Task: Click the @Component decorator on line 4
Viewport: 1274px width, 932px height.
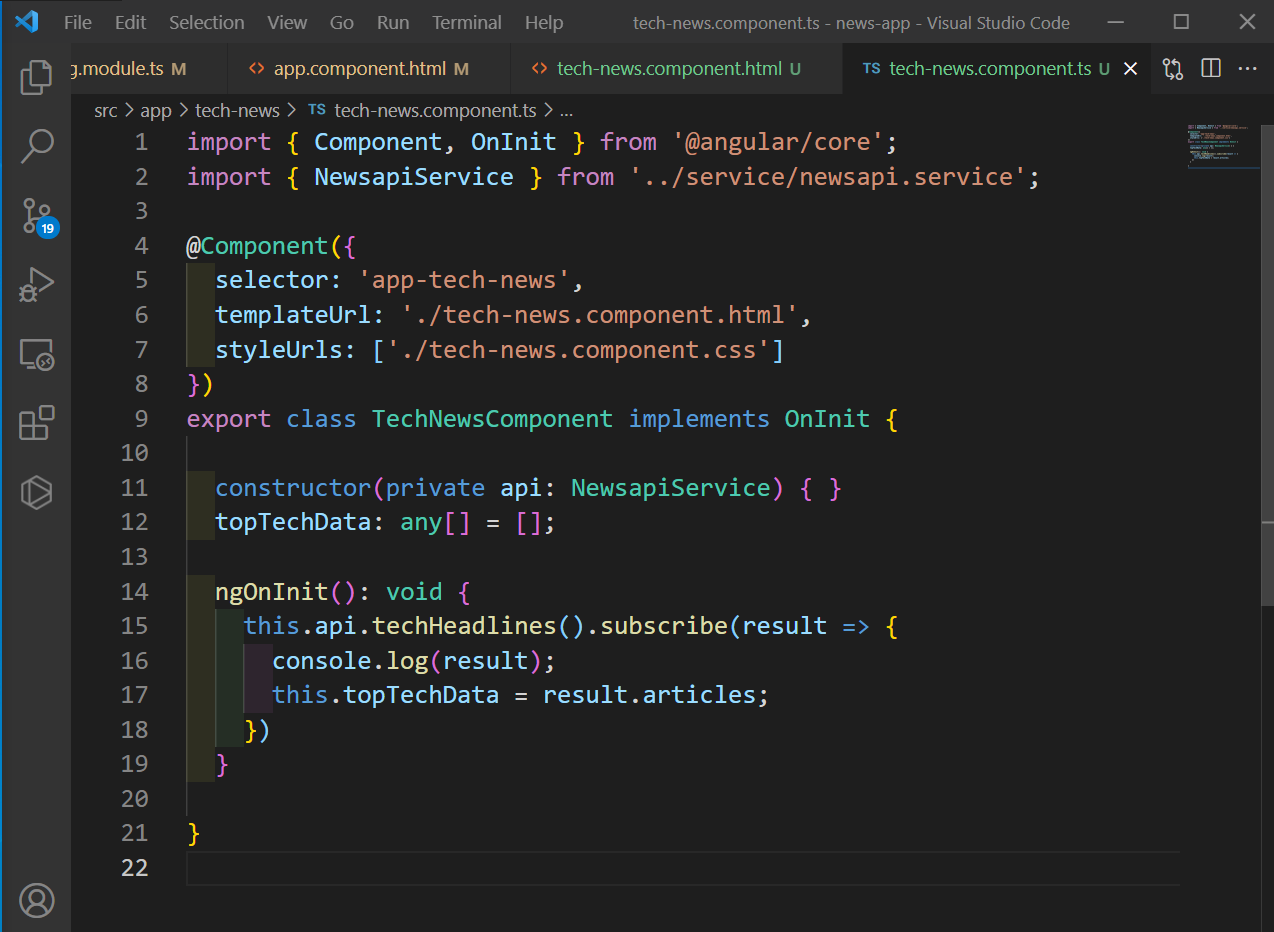Action: tap(257, 246)
